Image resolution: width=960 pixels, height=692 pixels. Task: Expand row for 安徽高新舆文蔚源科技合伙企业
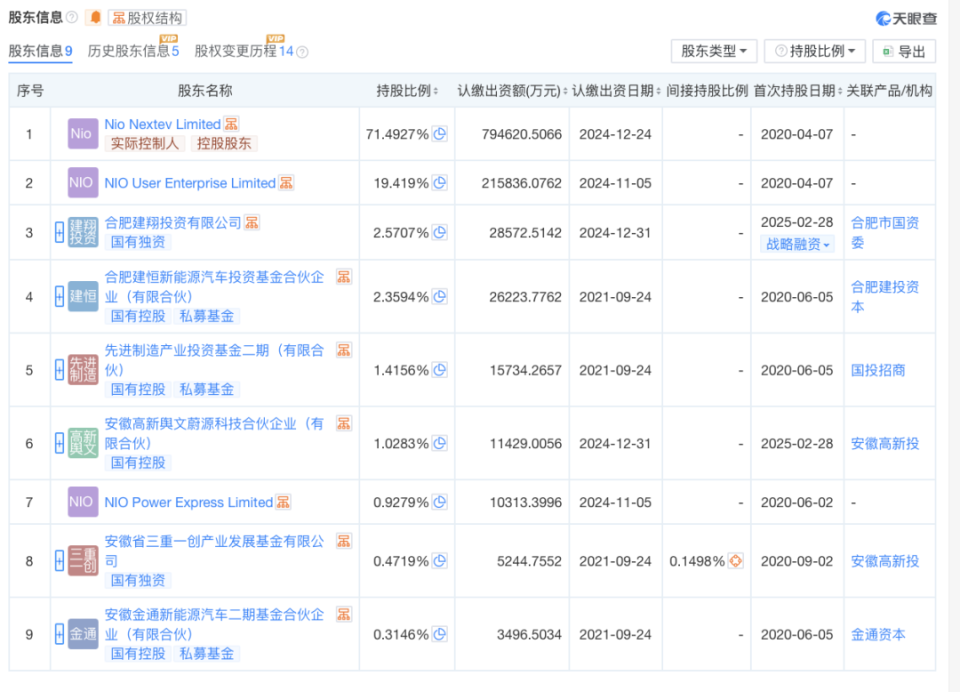click(59, 443)
